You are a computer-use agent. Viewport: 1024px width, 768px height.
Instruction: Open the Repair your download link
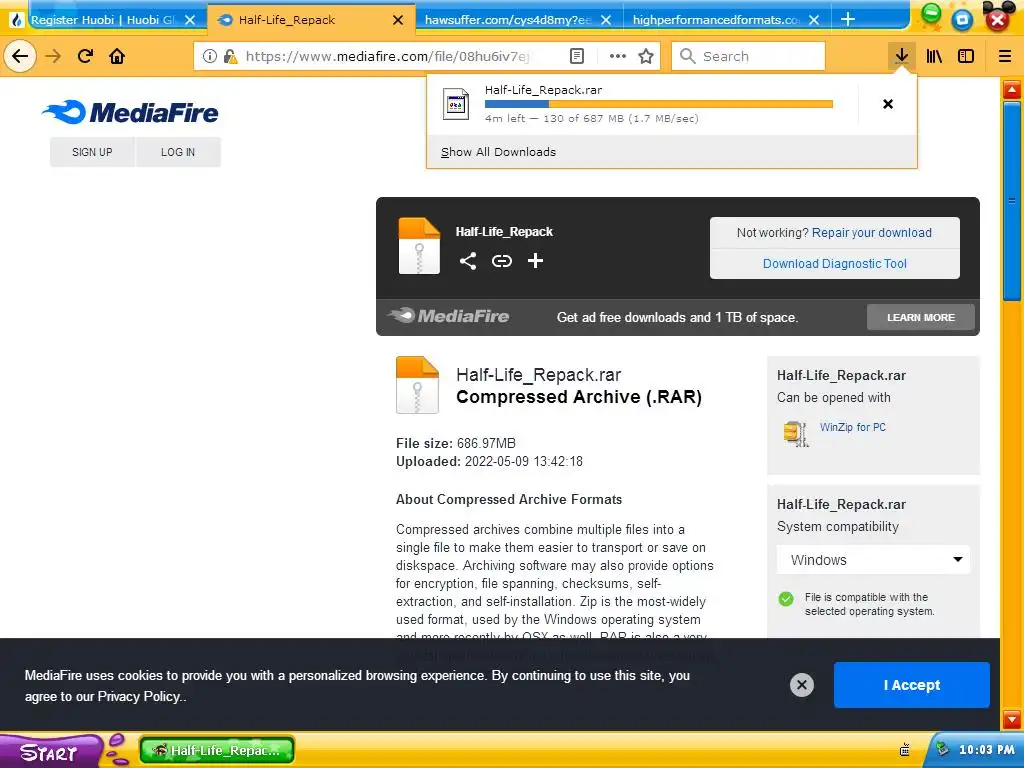point(871,232)
